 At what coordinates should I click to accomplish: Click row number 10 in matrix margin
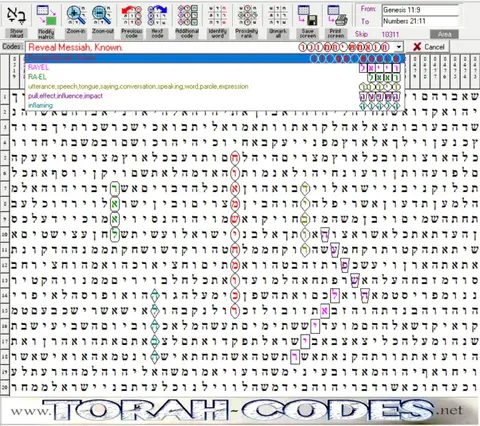pos(5,234)
